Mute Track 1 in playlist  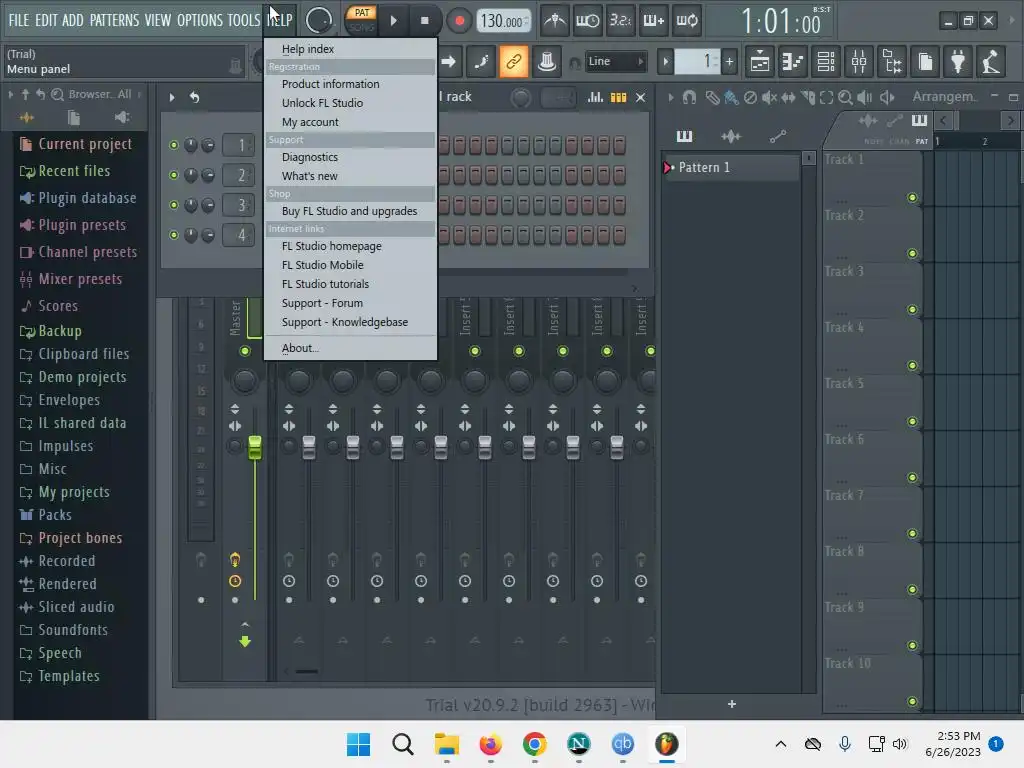912,198
